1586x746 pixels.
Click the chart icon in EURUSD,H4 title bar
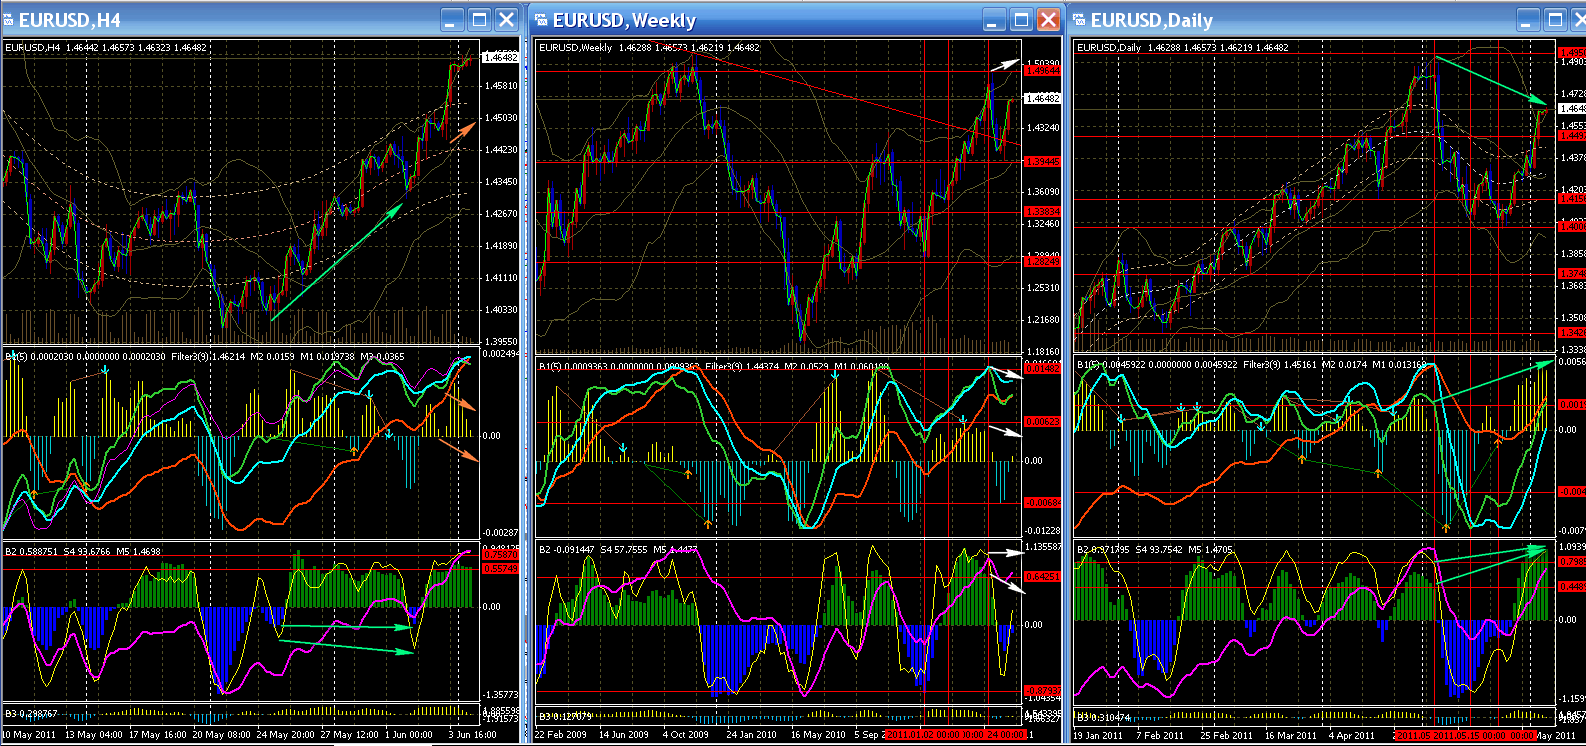click(7, 20)
